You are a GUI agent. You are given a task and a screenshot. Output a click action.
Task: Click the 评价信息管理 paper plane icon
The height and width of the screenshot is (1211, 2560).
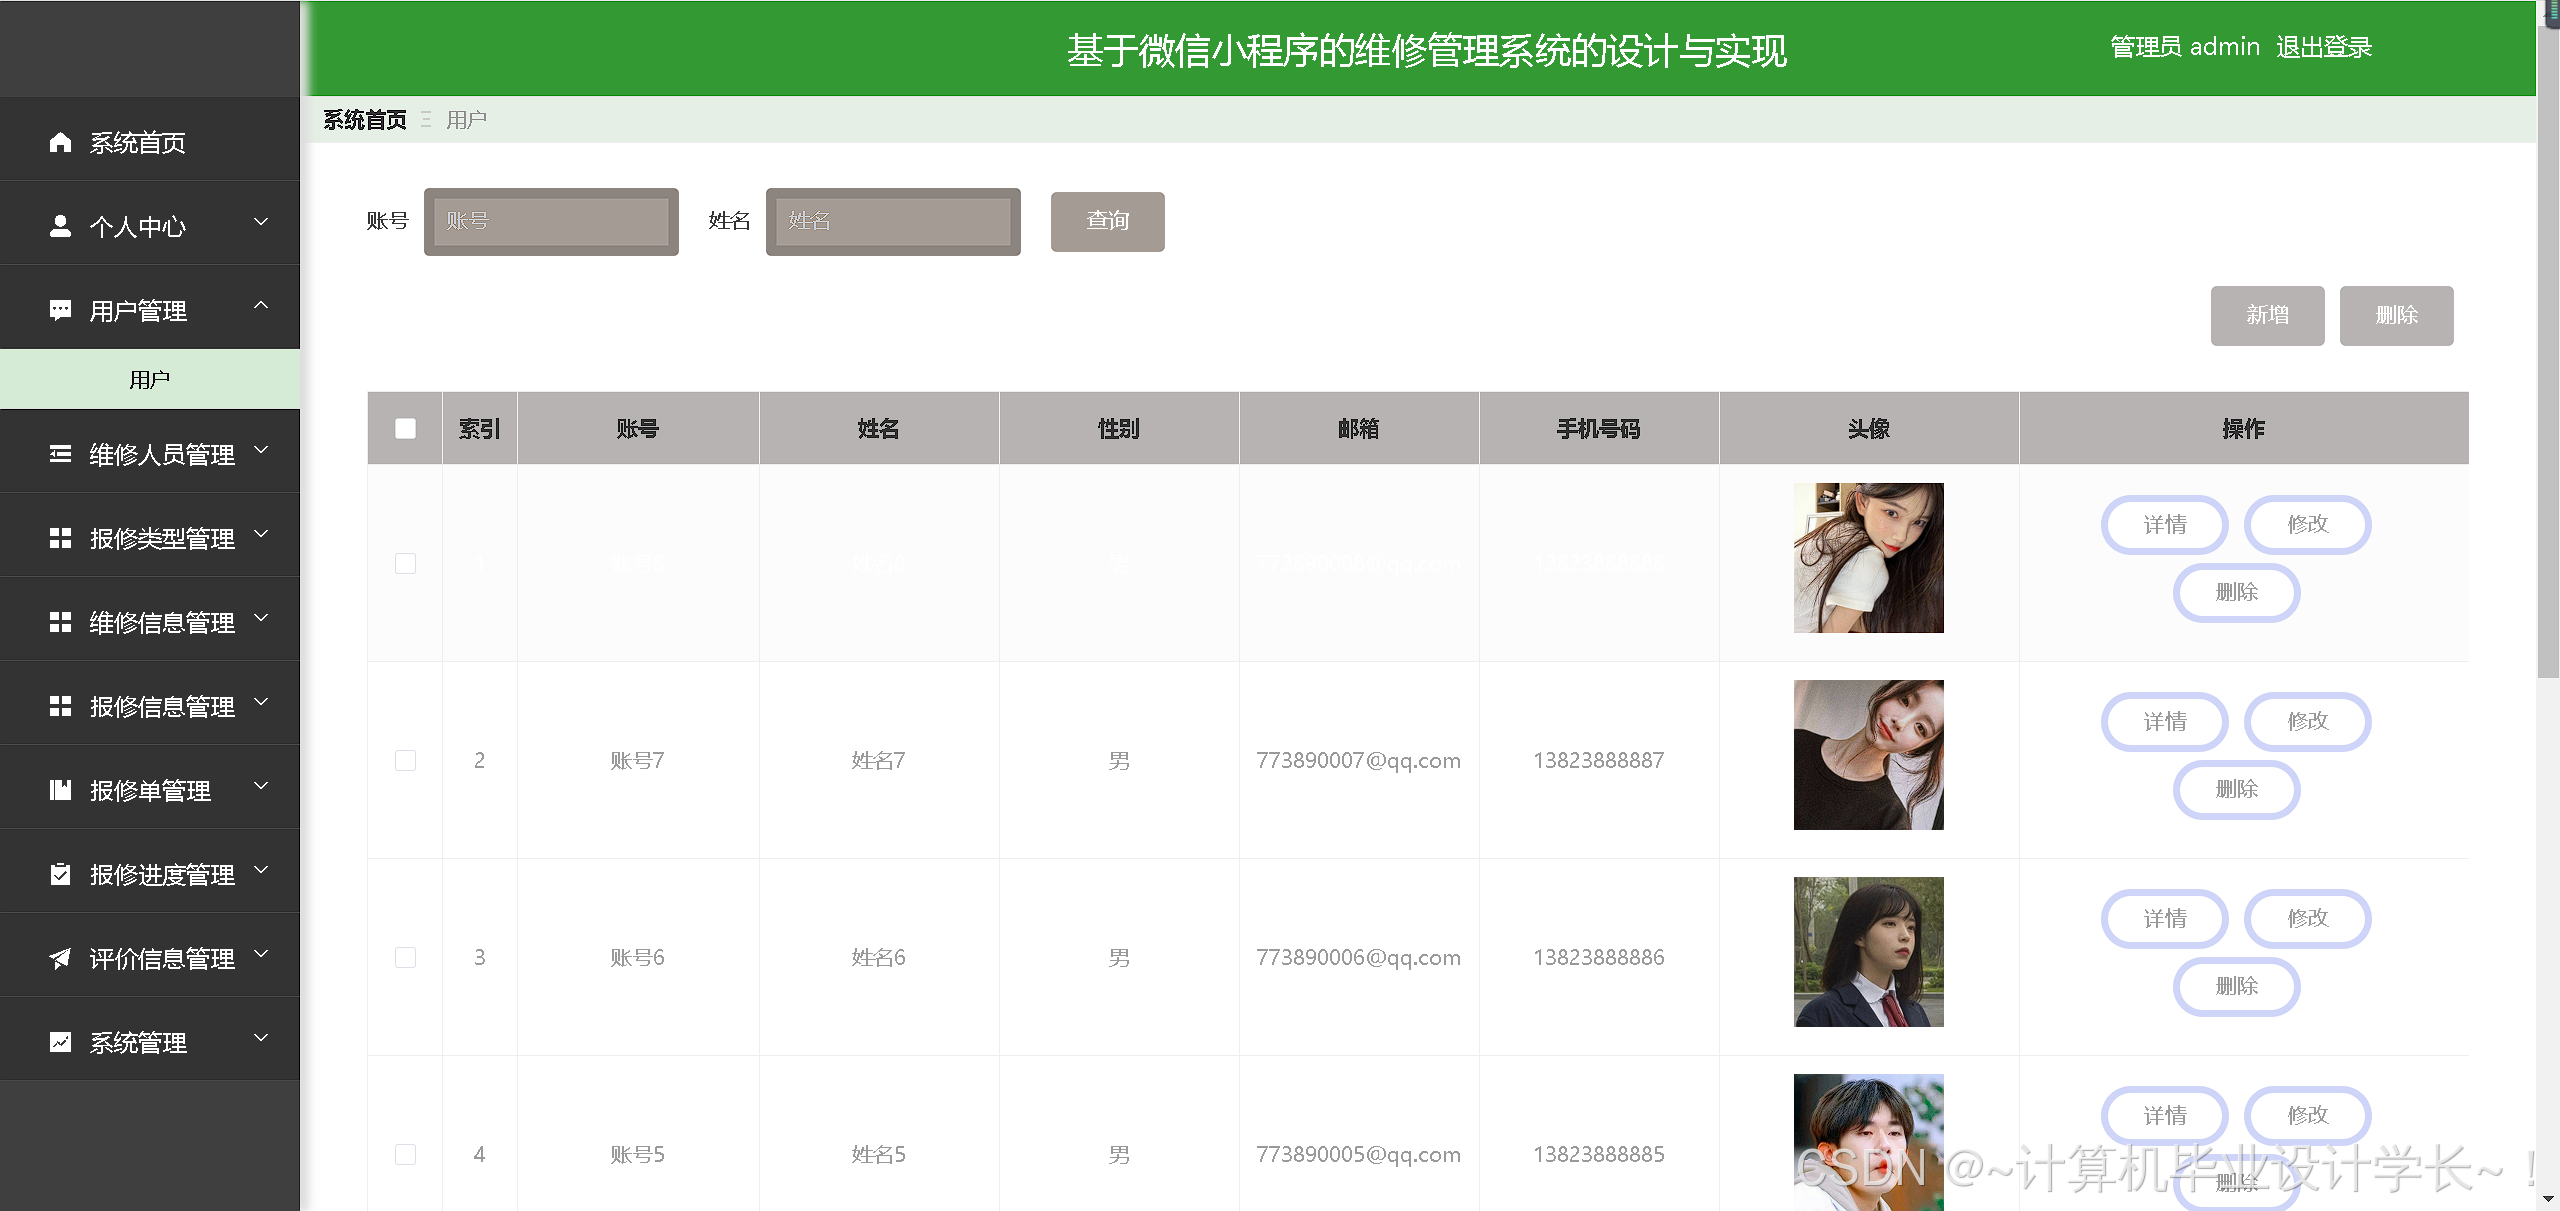click(60, 958)
